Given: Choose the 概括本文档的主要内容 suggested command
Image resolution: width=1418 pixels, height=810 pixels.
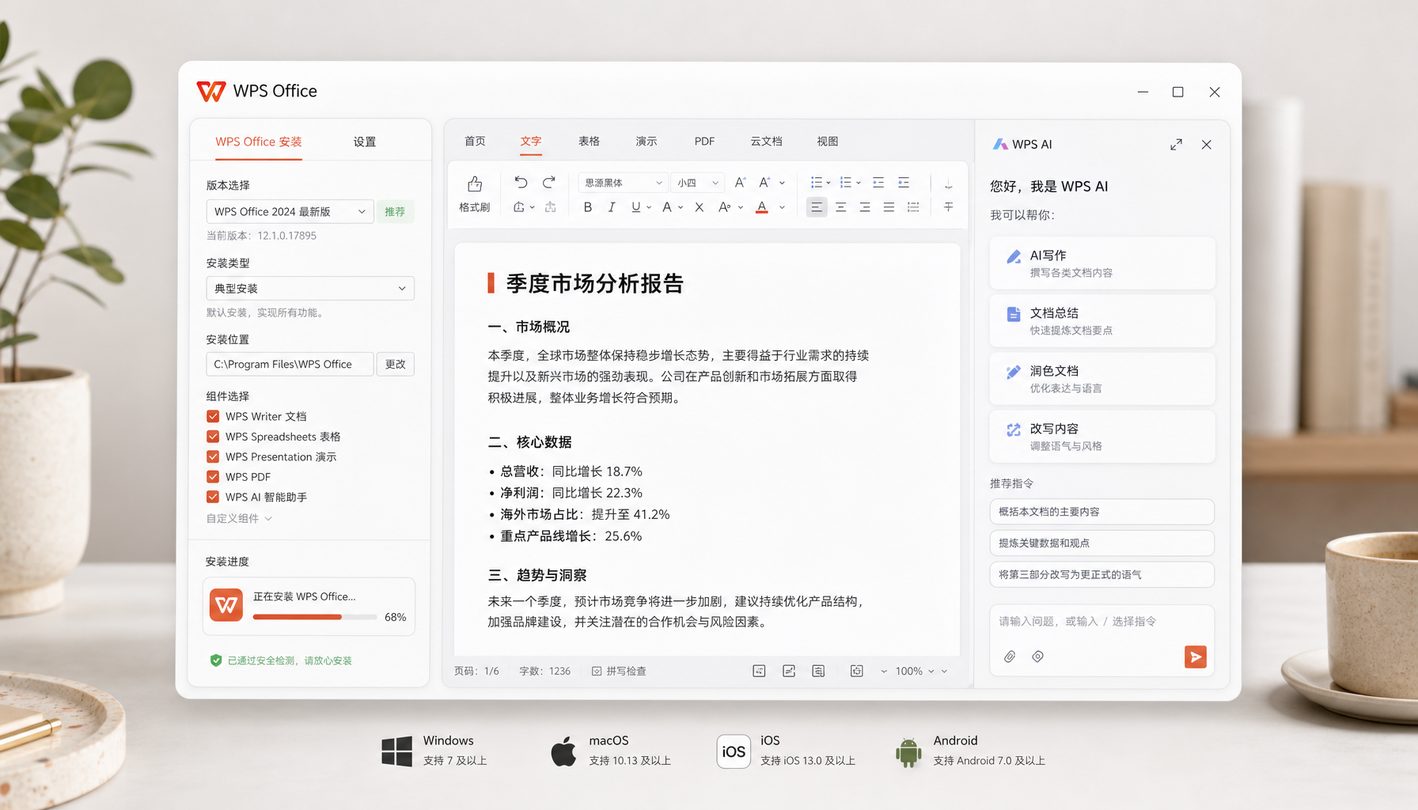Looking at the screenshot, I should pos(1102,511).
